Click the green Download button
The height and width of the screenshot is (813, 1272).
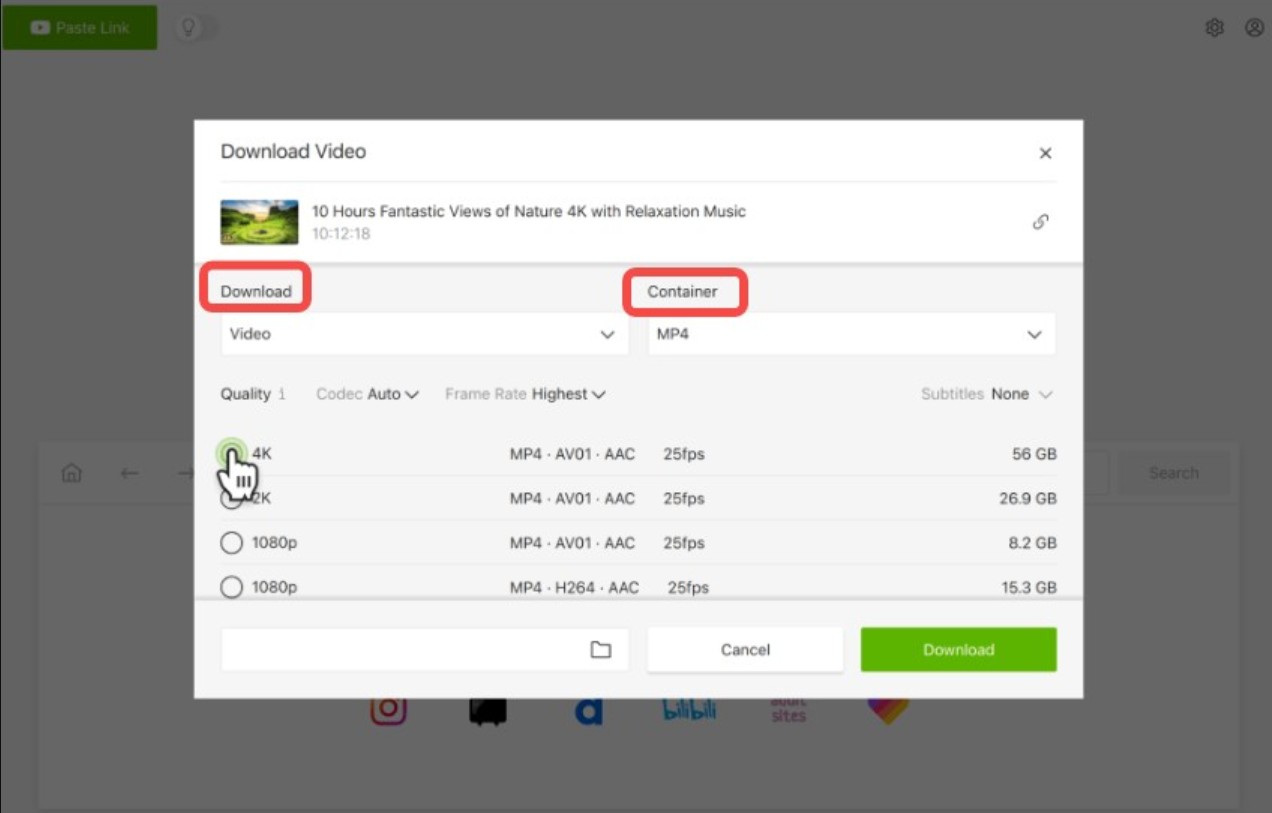click(x=958, y=649)
